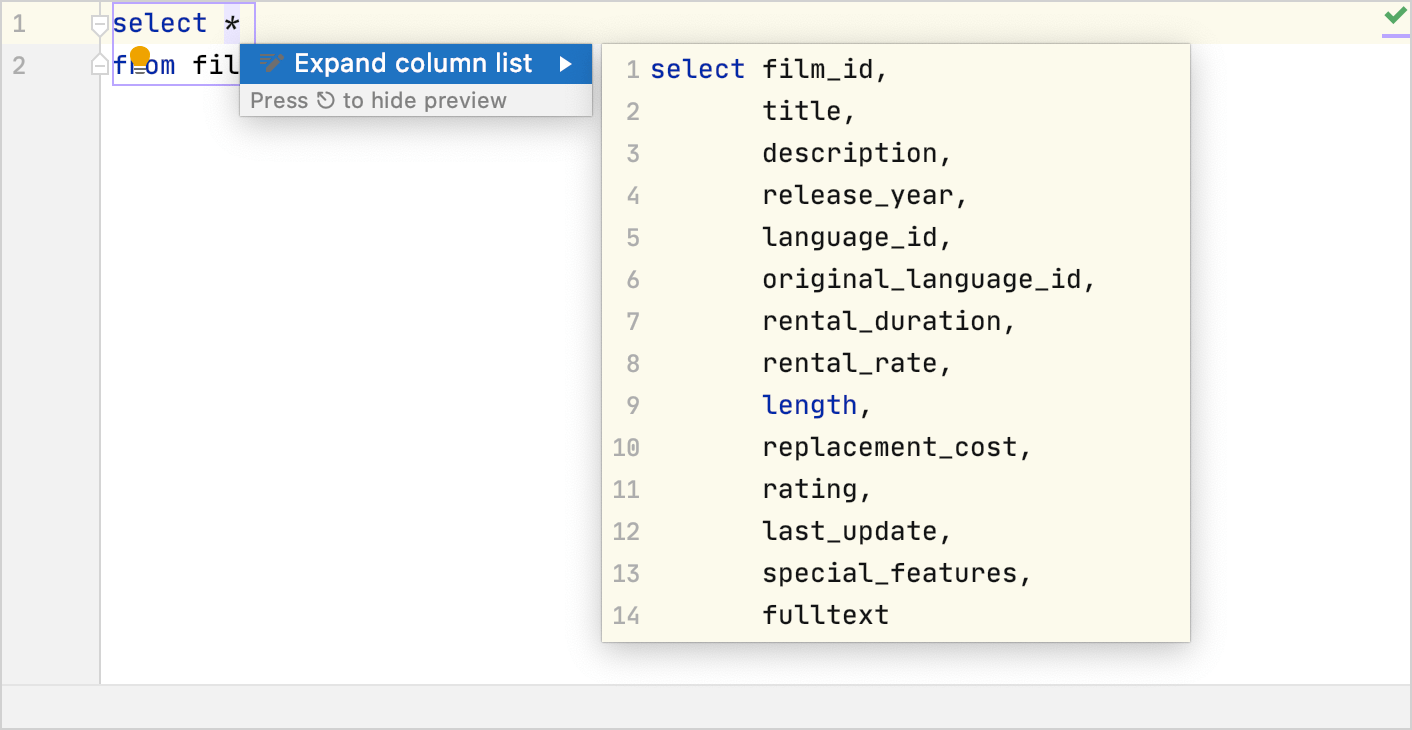
Task: Click the replacement_cost preview line
Action: point(889,447)
